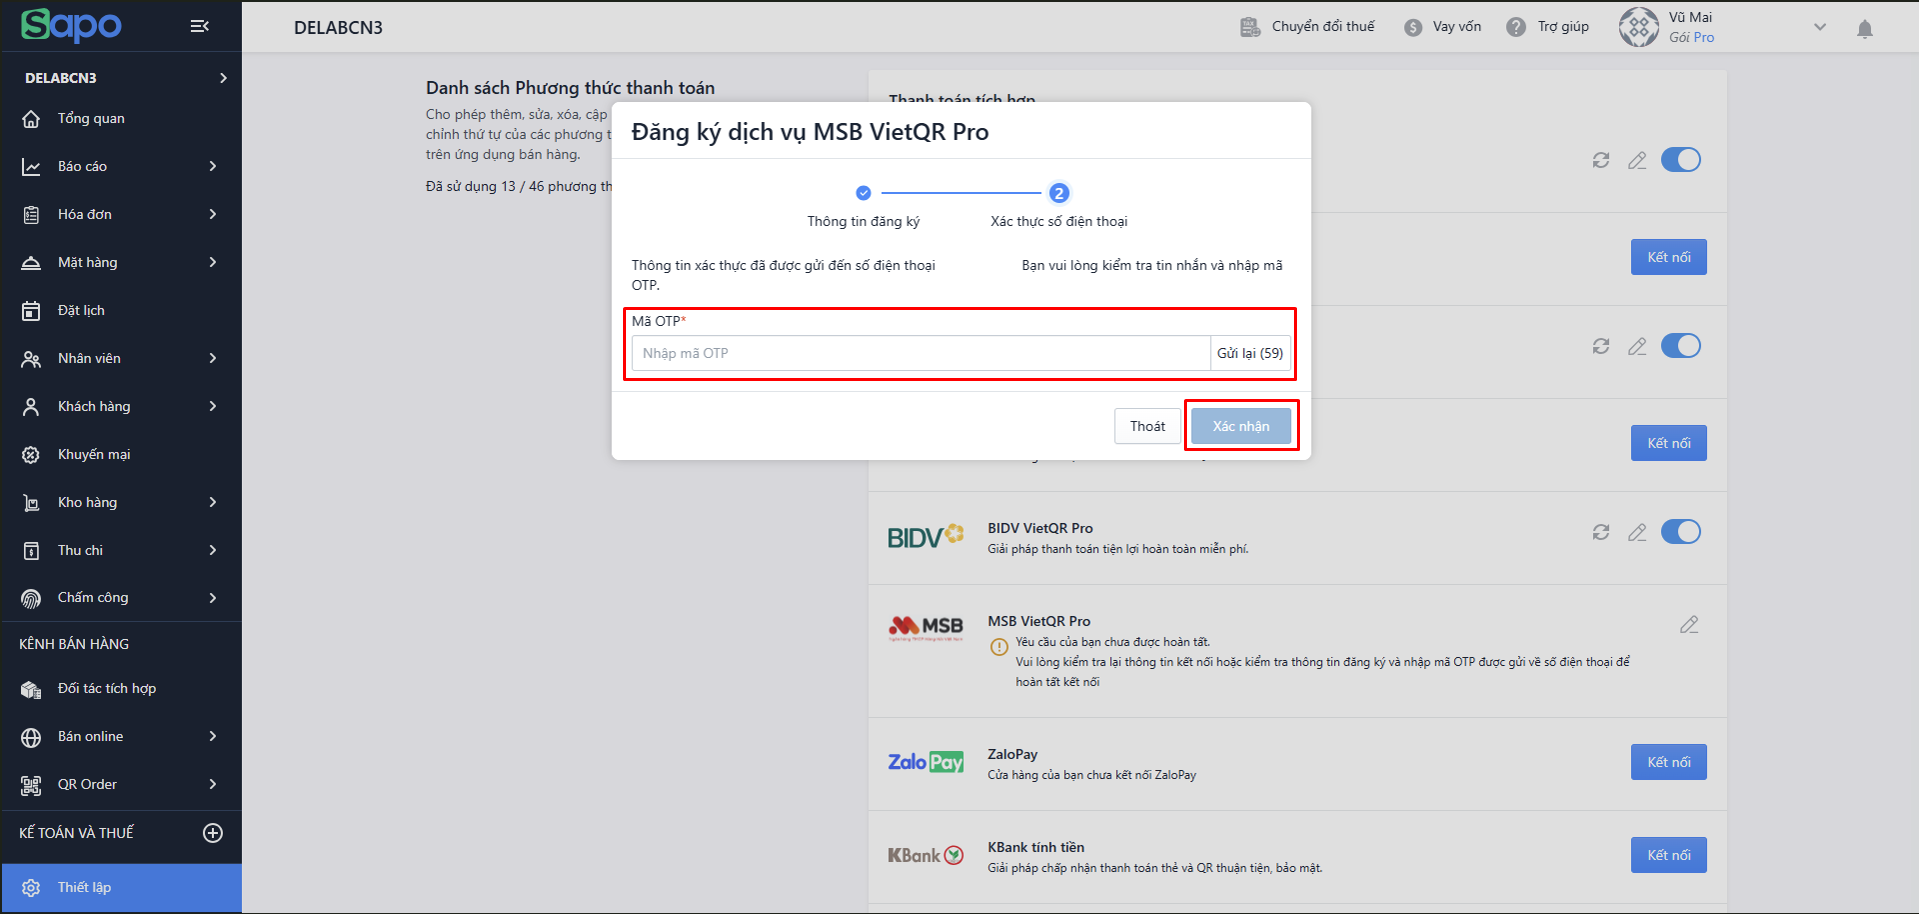Click the ZaloPay logo
Screen dimensions: 1919x914
(926, 762)
